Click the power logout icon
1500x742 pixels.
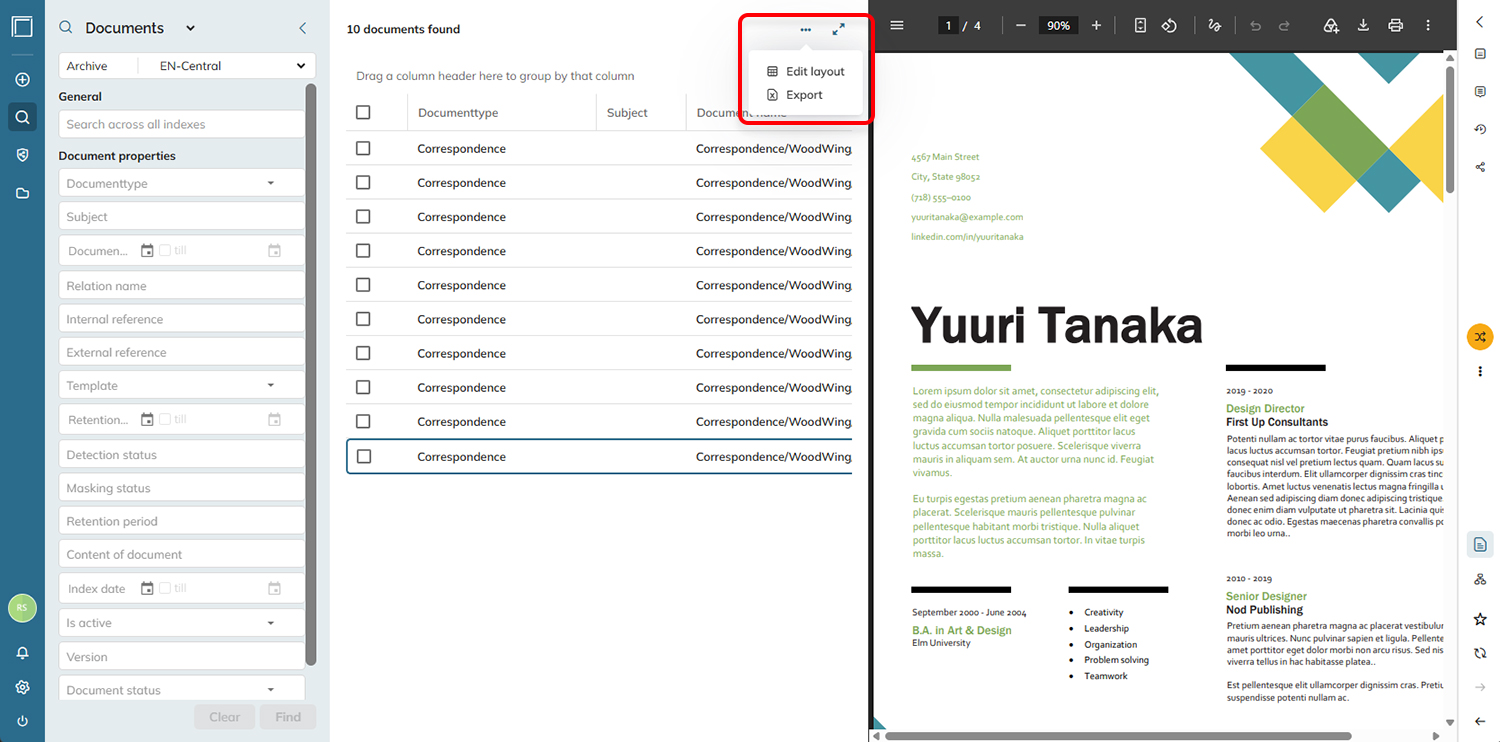[x=22, y=721]
